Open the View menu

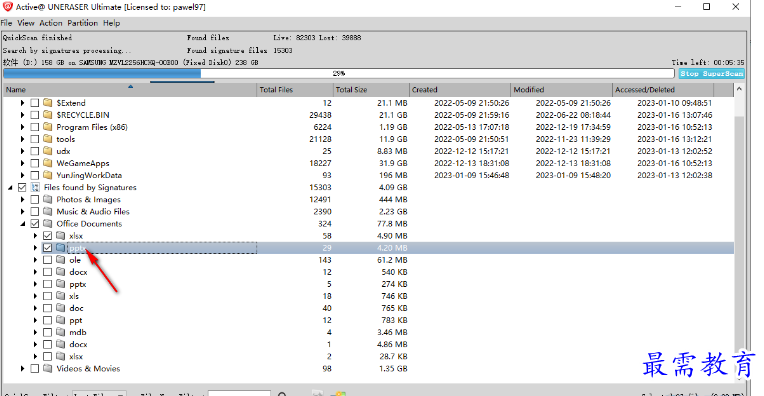(26, 23)
